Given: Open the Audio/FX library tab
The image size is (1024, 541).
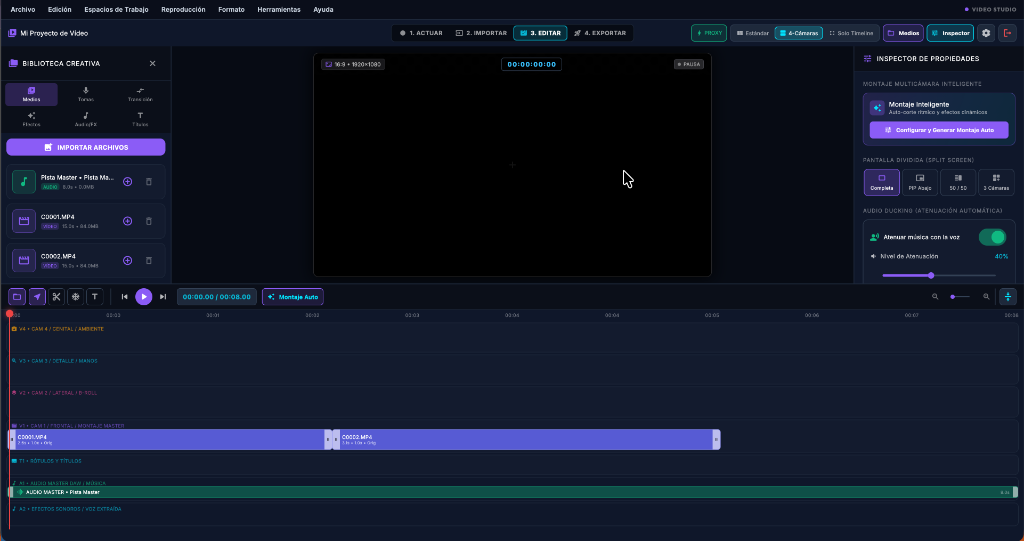Looking at the screenshot, I should [x=86, y=119].
